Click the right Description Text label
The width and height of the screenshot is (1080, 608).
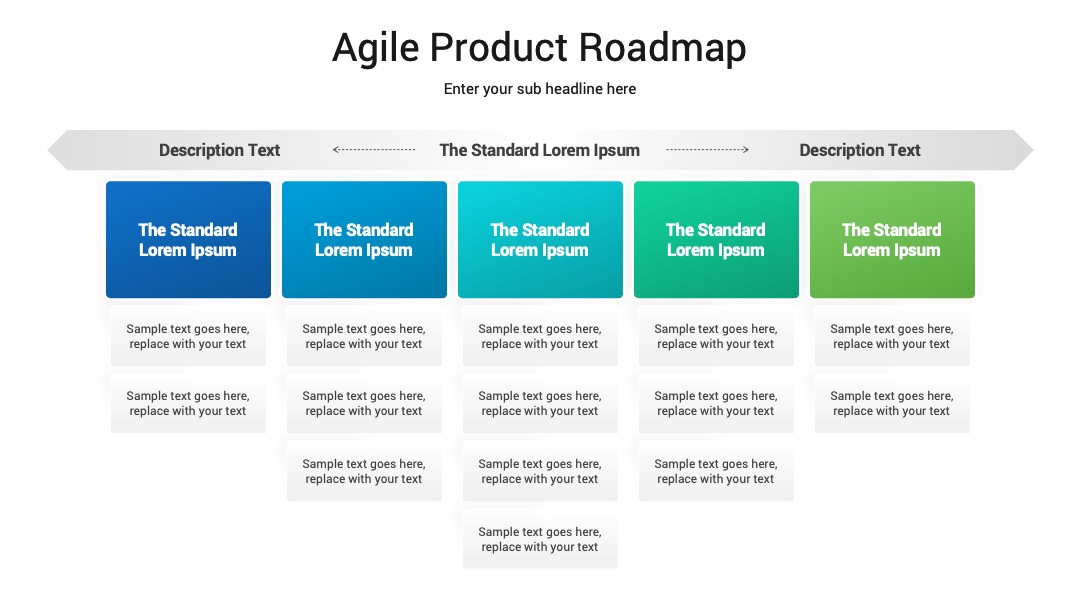[x=860, y=150]
